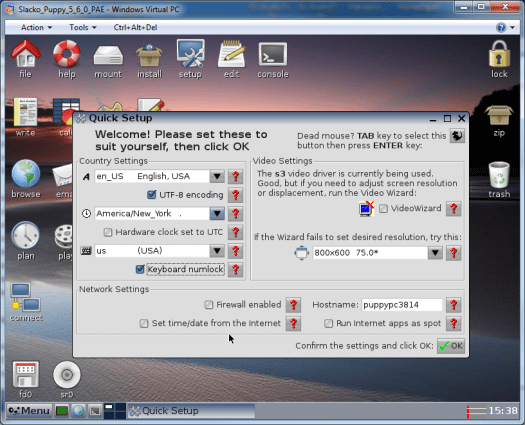
Task: Maximize the Quick Setup window
Action: 447,118
